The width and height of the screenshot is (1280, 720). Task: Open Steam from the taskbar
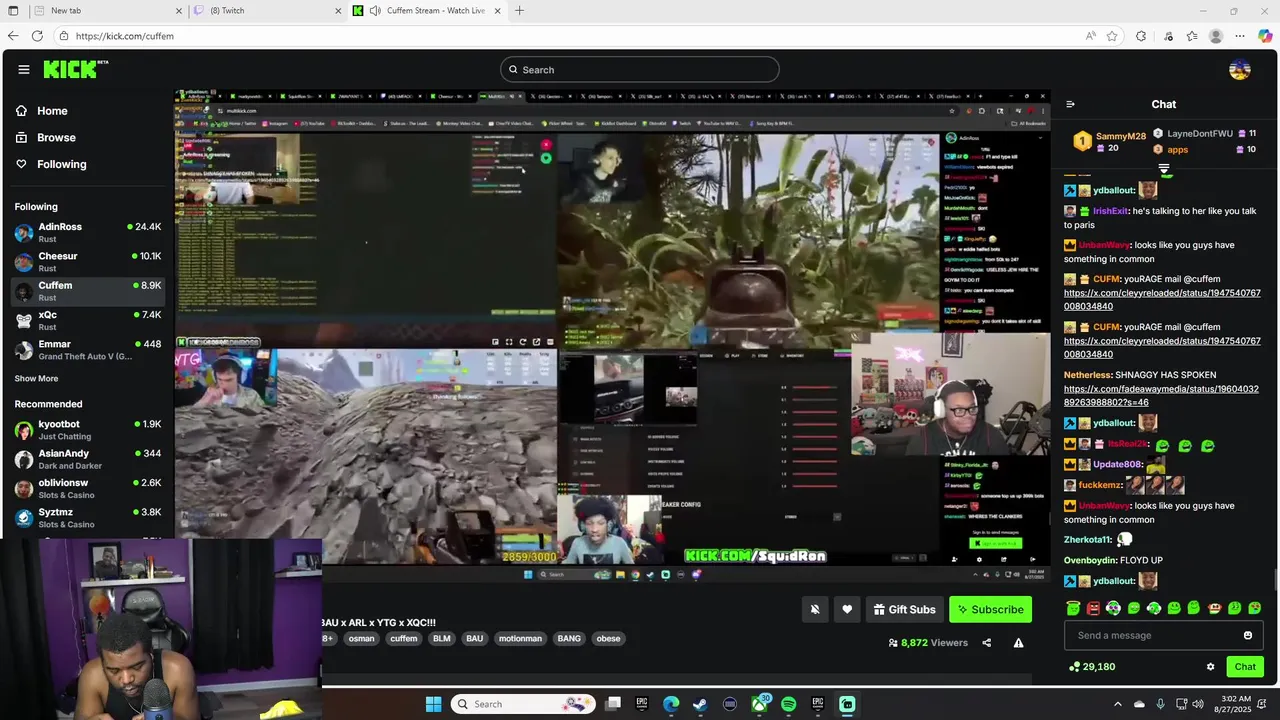tap(700, 704)
